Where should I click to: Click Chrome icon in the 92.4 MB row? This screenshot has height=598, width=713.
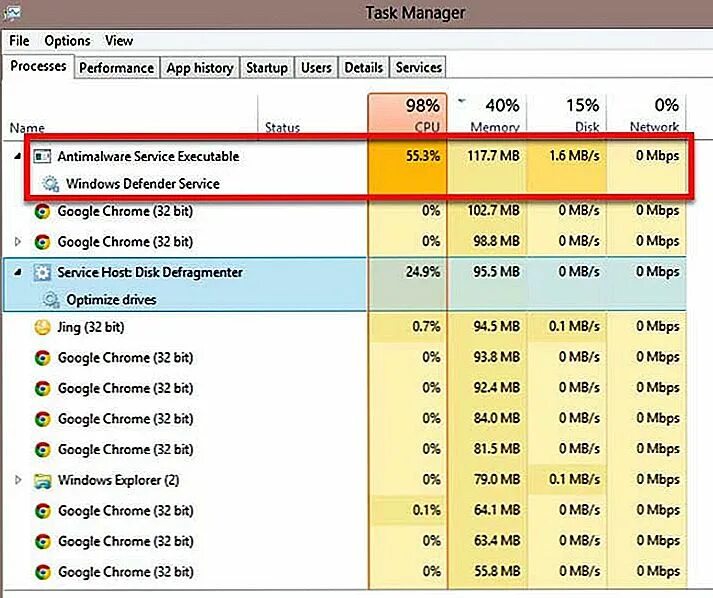pos(42,388)
